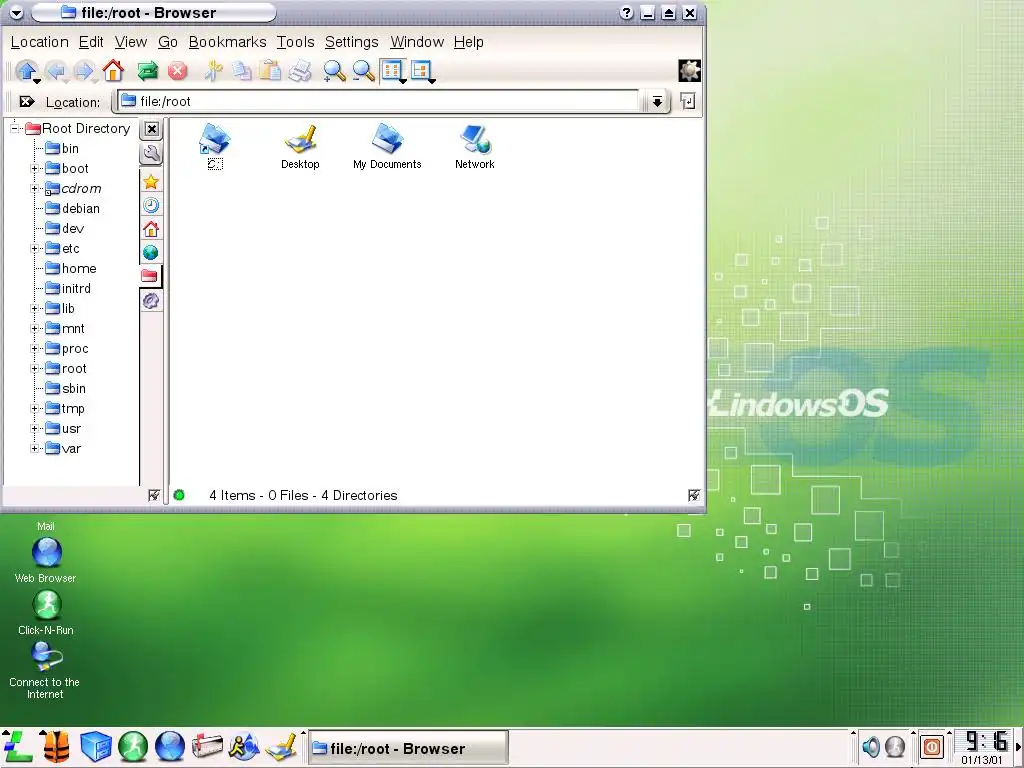
Task: Click file:/root - Browser taskbar button
Action: pyautogui.click(x=408, y=748)
